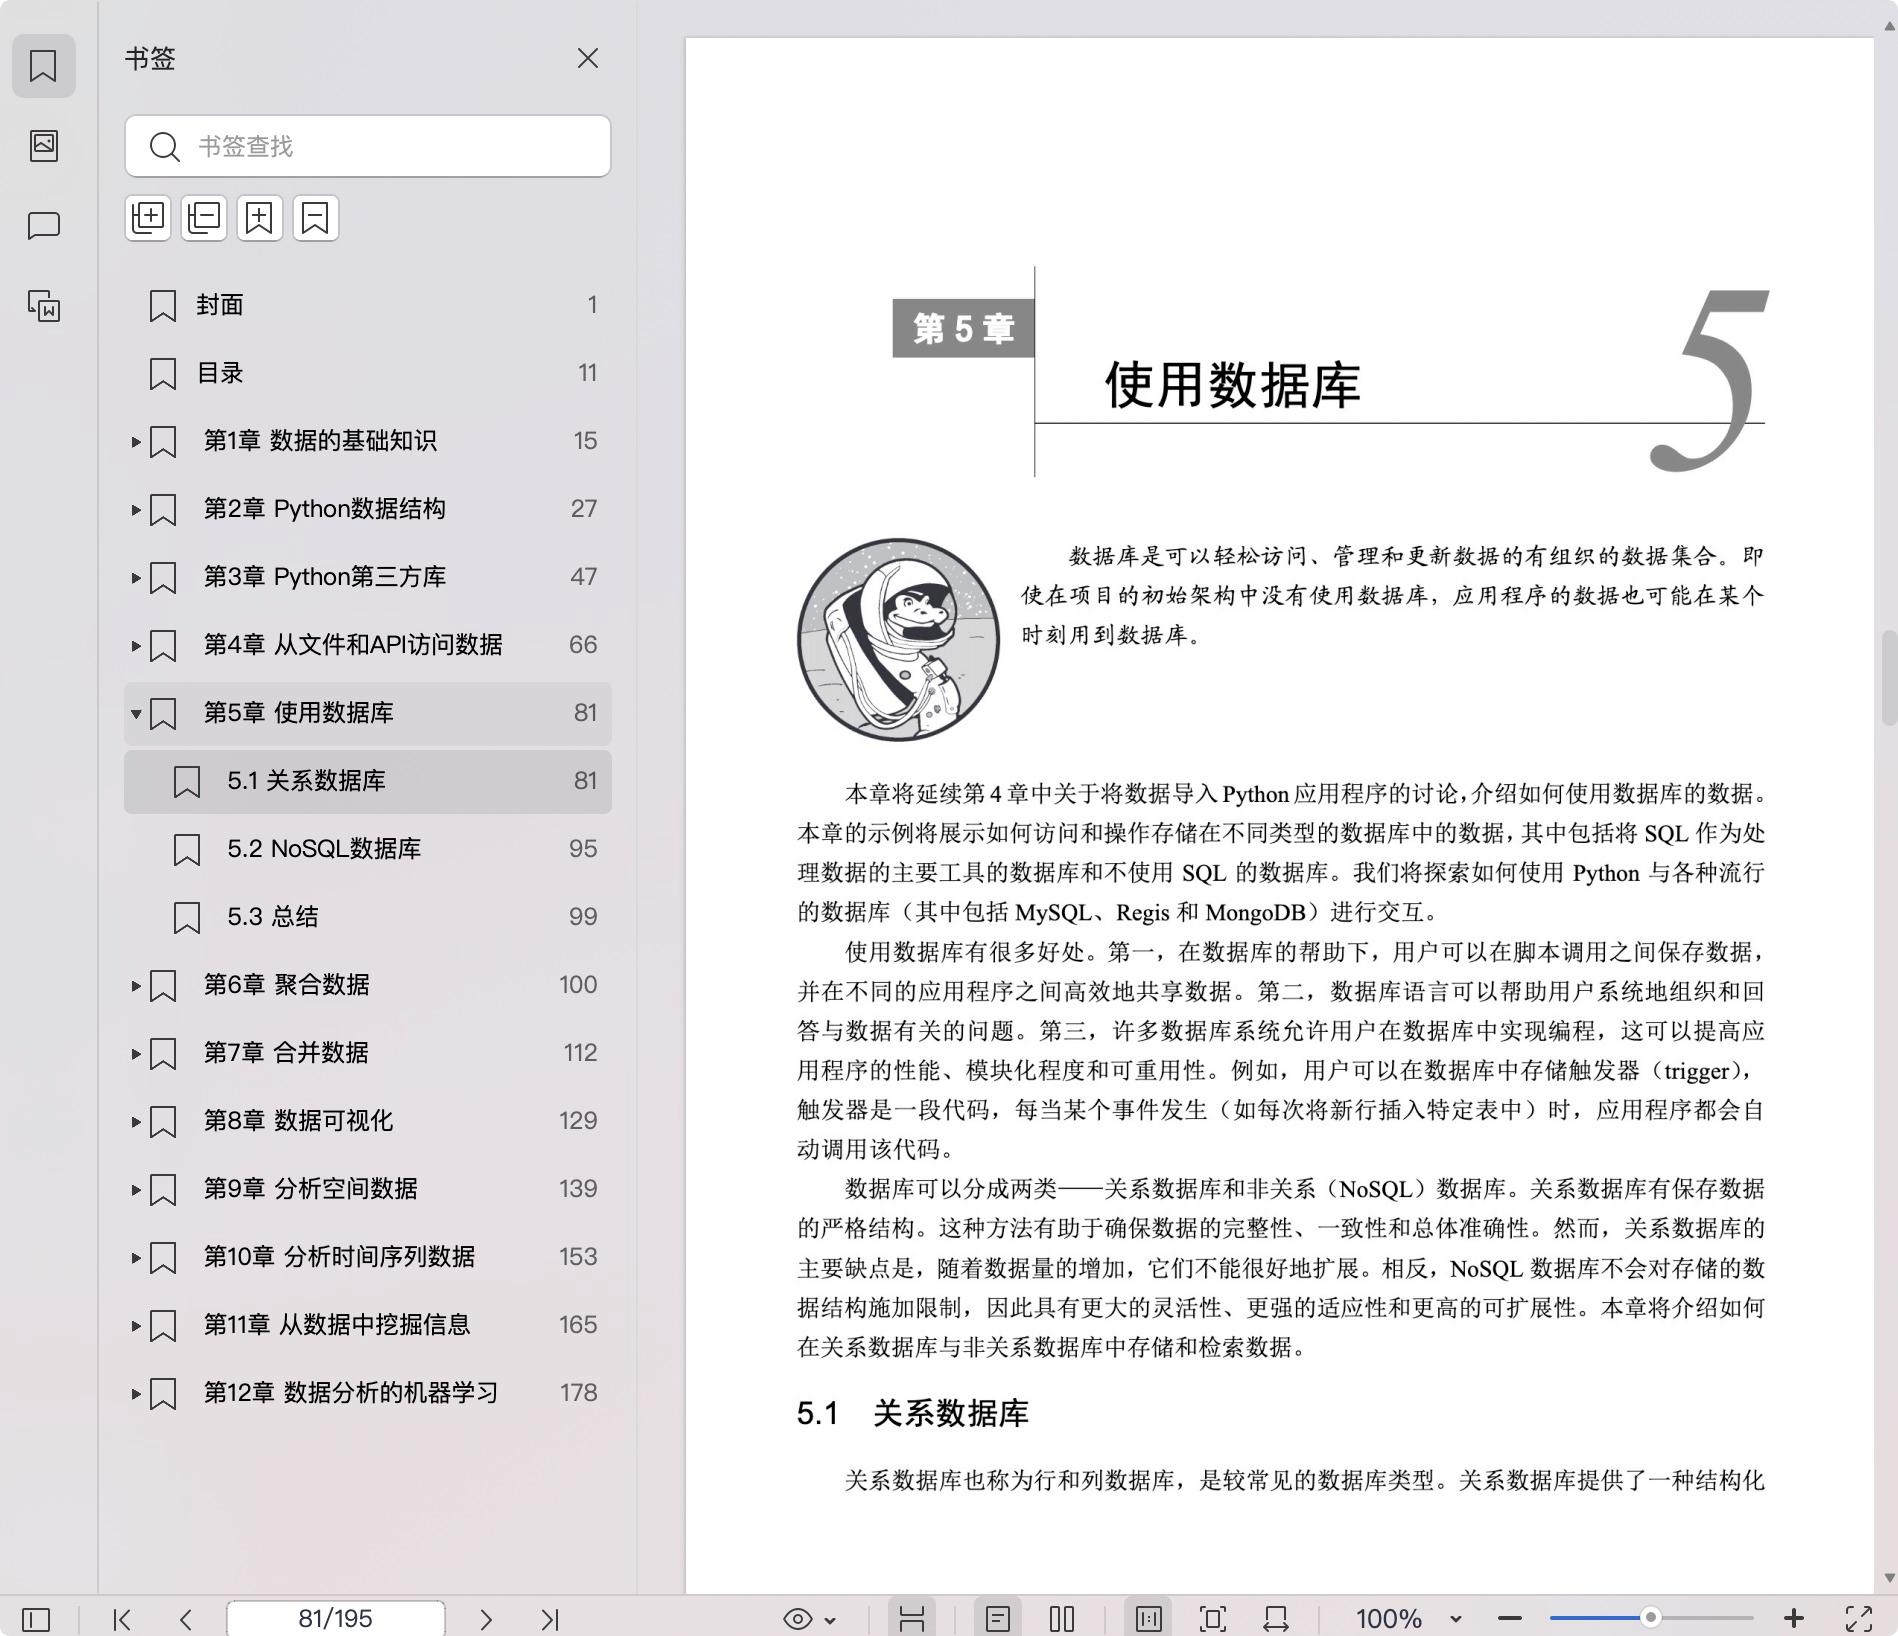Open the comments sidebar panel icon

click(x=43, y=226)
